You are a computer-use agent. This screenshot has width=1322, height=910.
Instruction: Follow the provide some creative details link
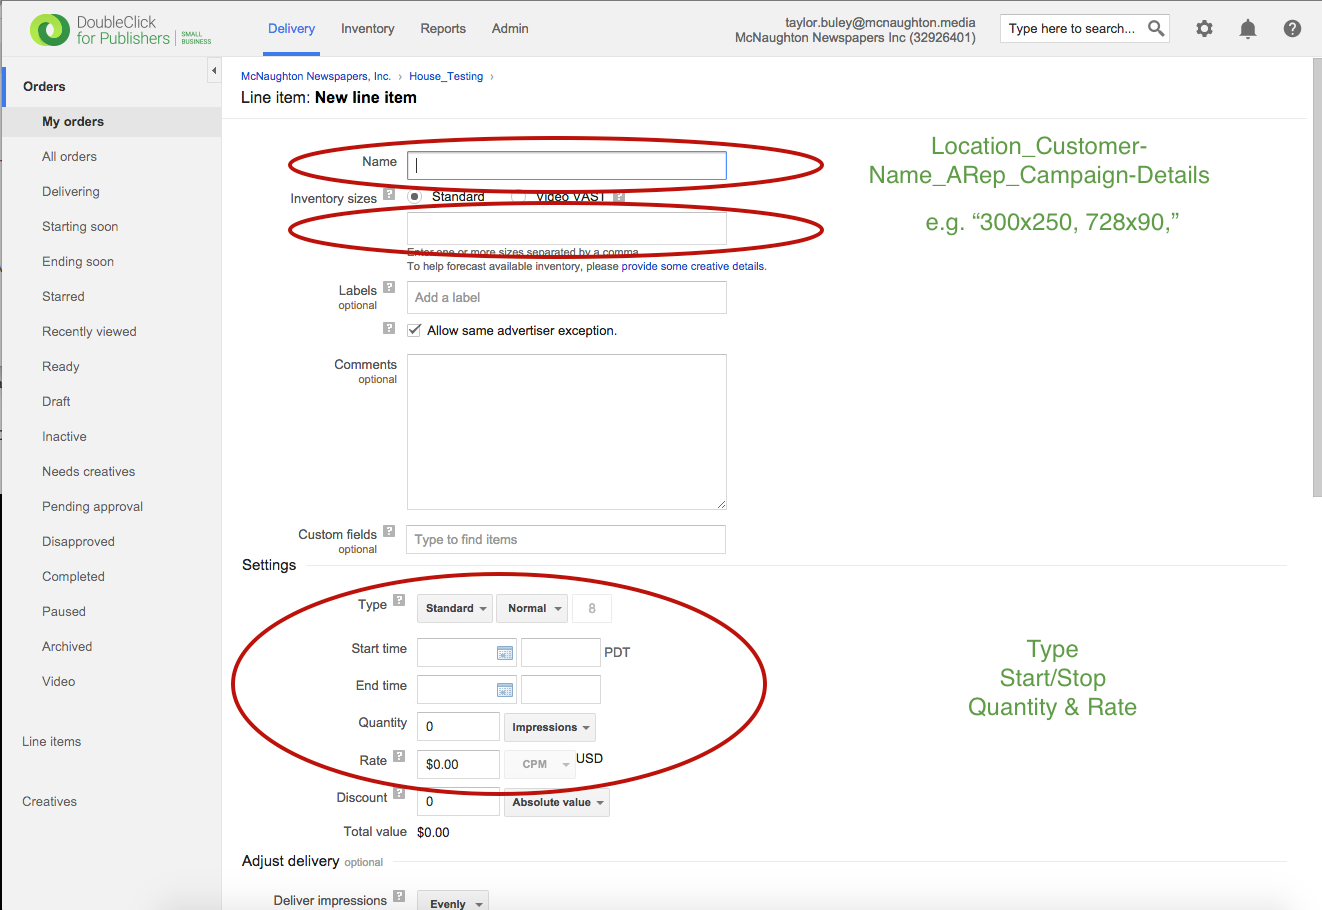pyautogui.click(x=692, y=266)
